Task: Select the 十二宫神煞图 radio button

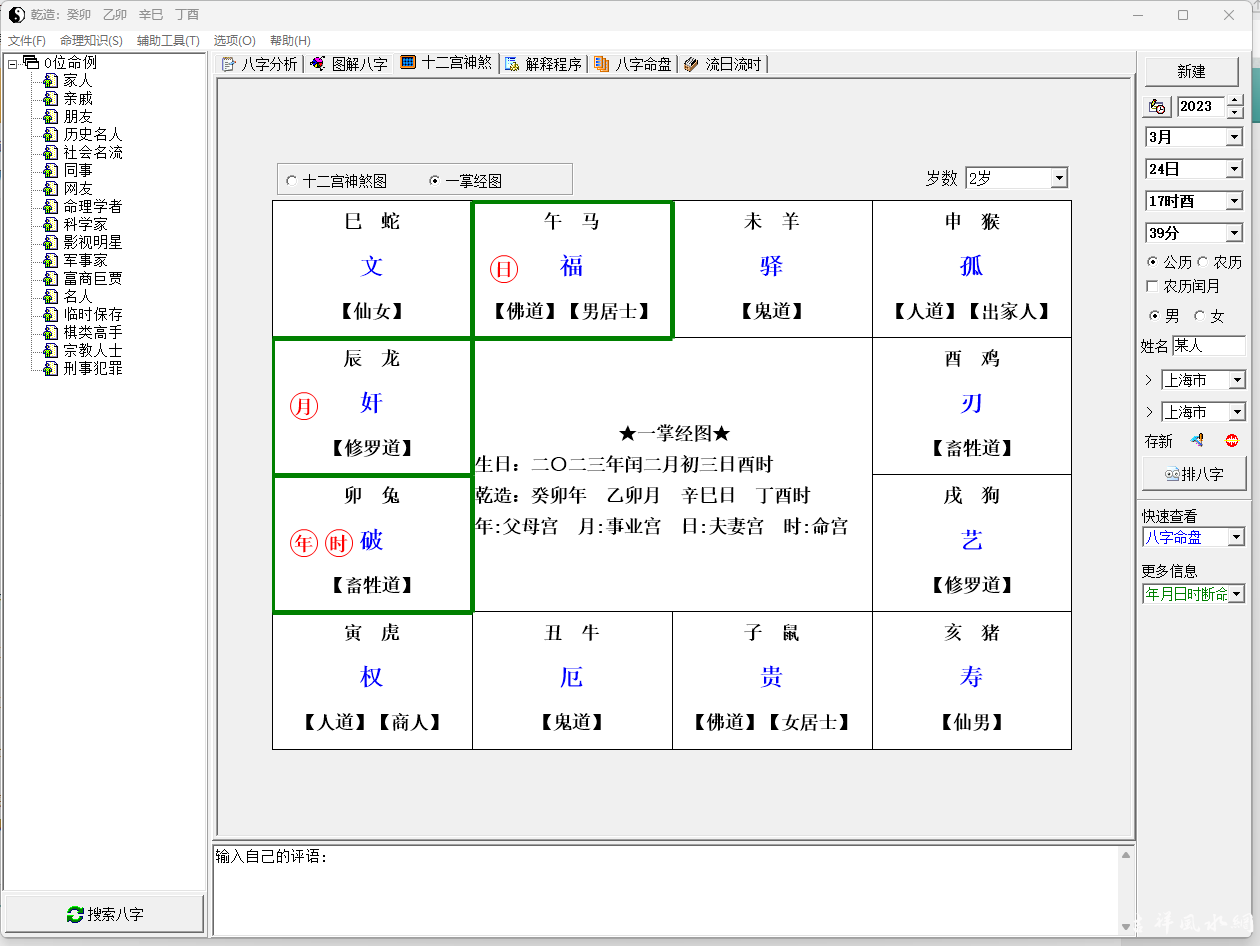Action: click(291, 181)
